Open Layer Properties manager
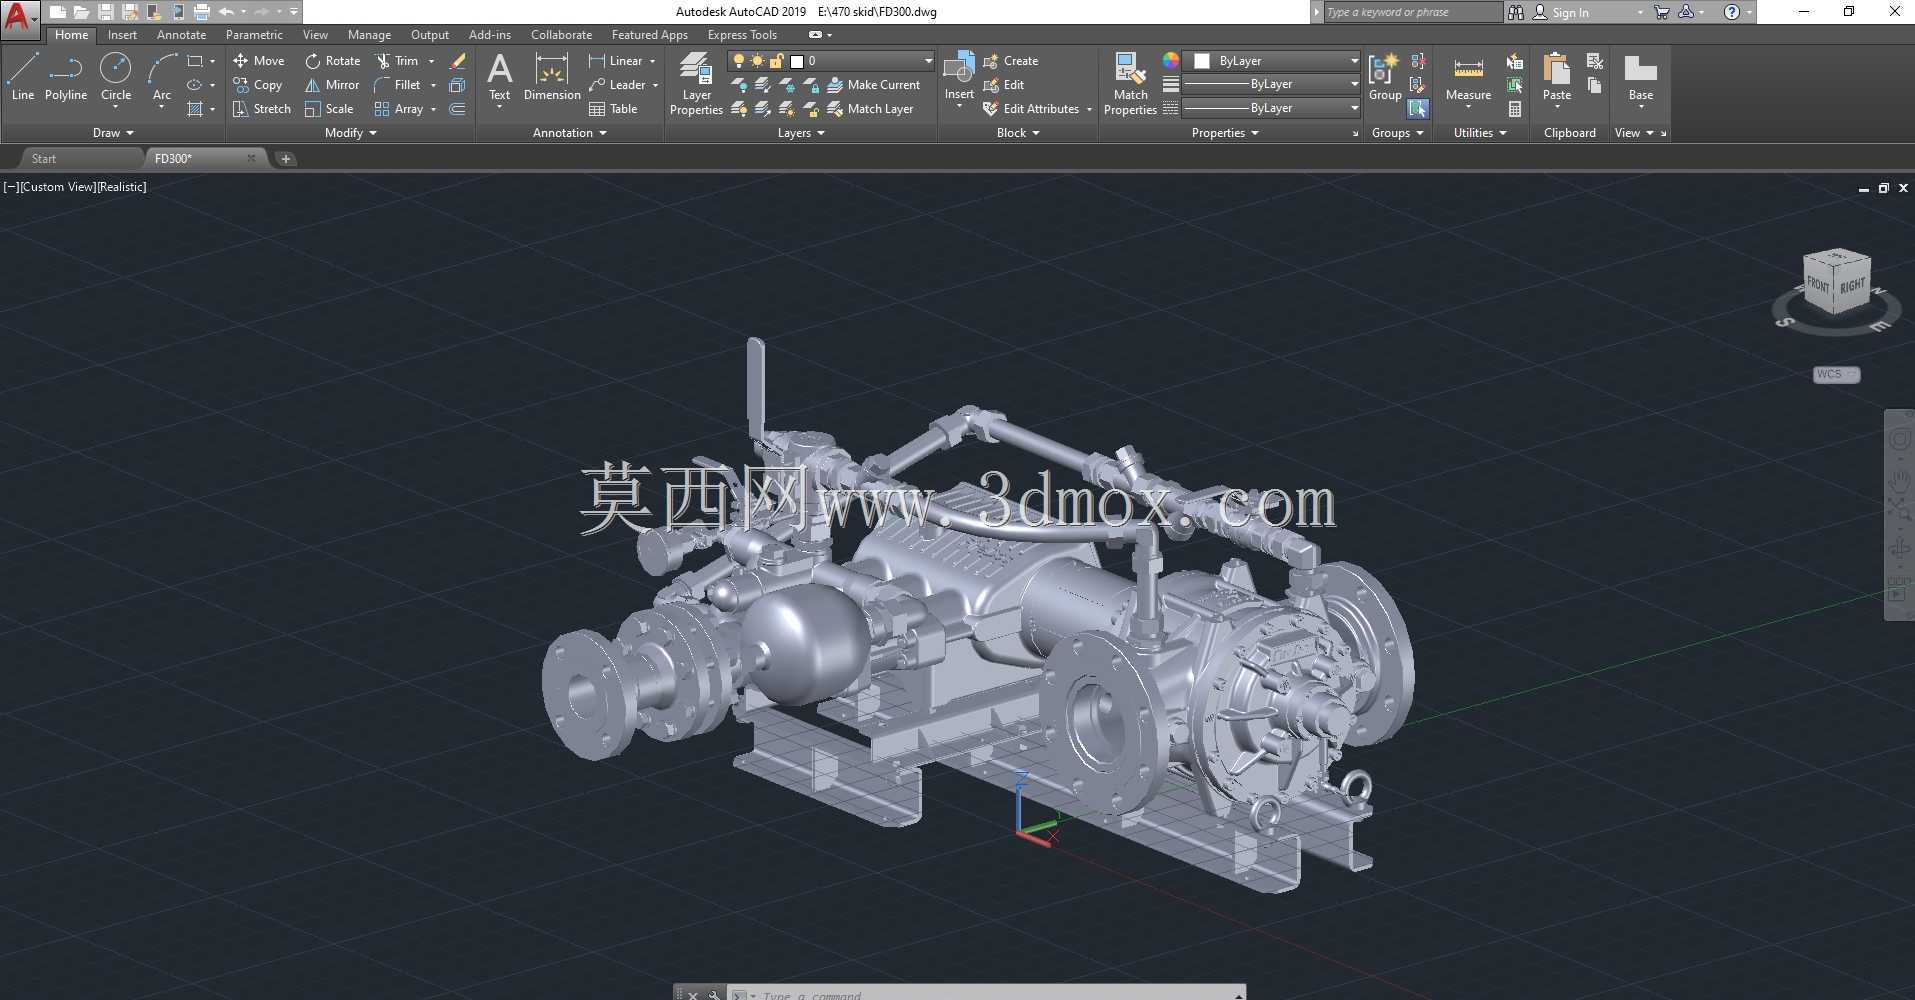Image resolution: width=1915 pixels, height=1000 pixels. tap(696, 84)
